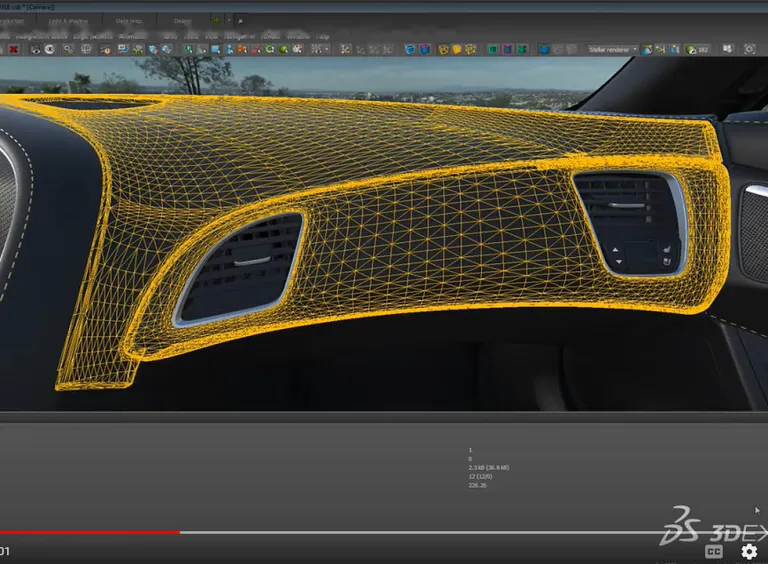Click the clock gauge toolbar icon
The height and width of the screenshot is (564, 768).
(x=105, y=49)
